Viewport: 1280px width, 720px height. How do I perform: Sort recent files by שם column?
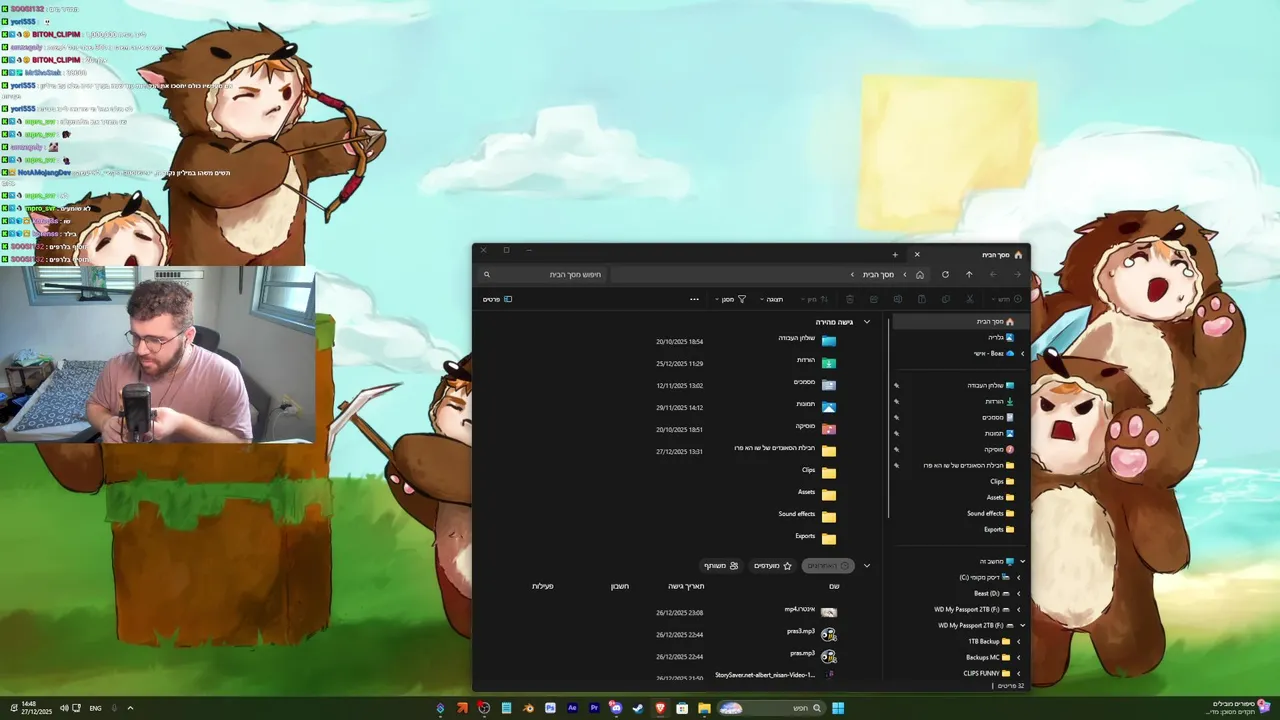(x=834, y=586)
